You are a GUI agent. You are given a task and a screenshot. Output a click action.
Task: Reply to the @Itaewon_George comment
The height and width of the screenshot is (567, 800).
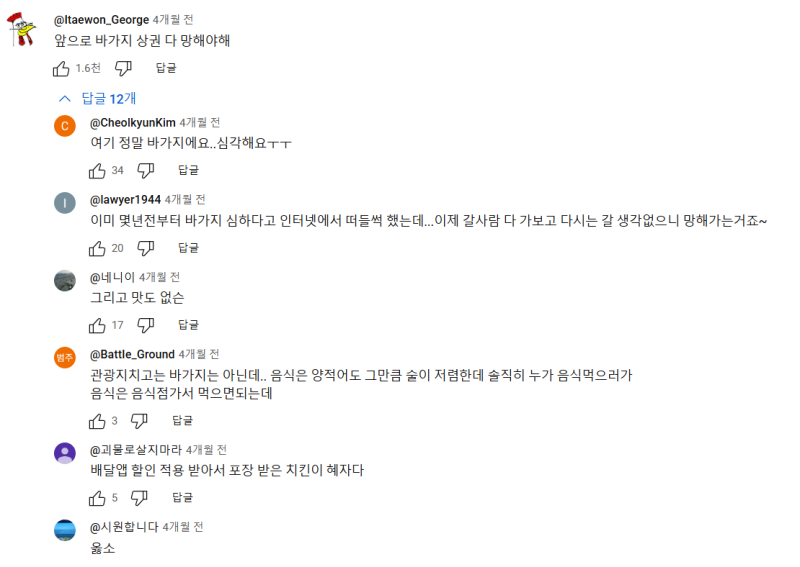(166, 68)
